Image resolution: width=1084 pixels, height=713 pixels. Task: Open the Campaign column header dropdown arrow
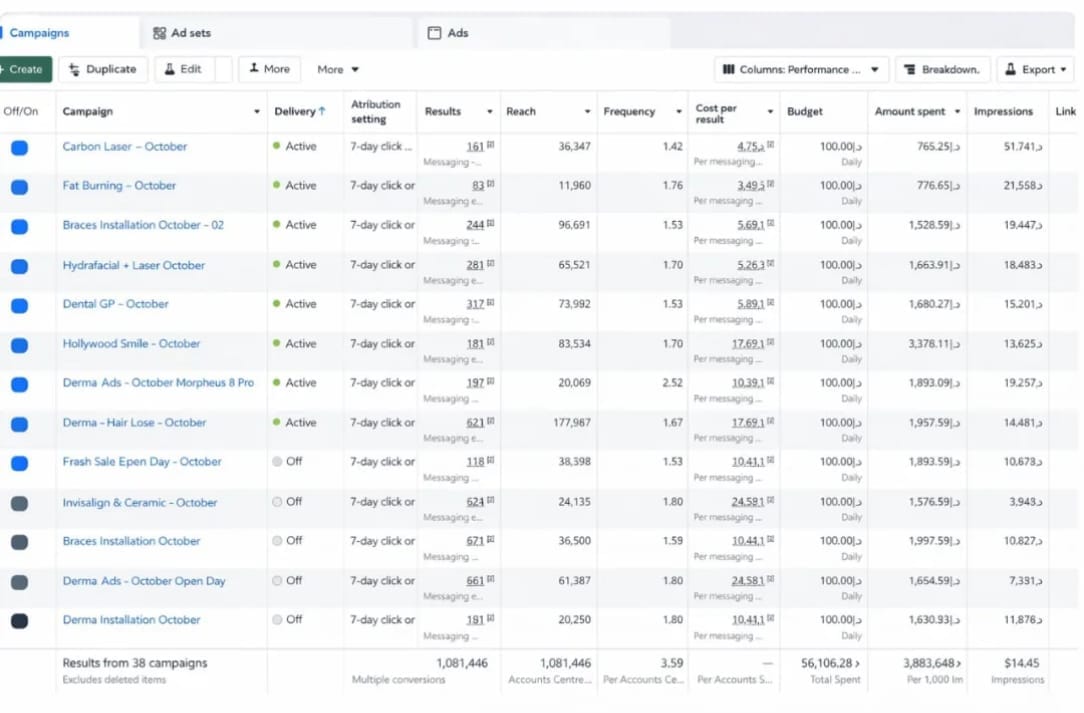point(256,111)
